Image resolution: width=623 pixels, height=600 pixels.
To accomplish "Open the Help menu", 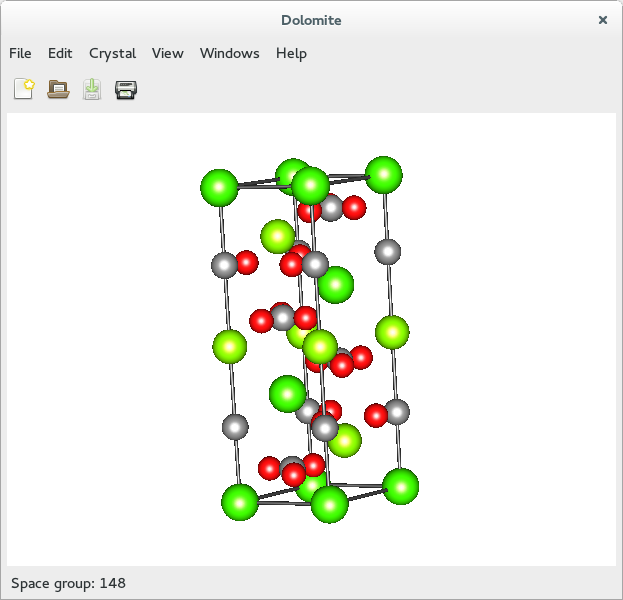I will (x=291, y=53).
